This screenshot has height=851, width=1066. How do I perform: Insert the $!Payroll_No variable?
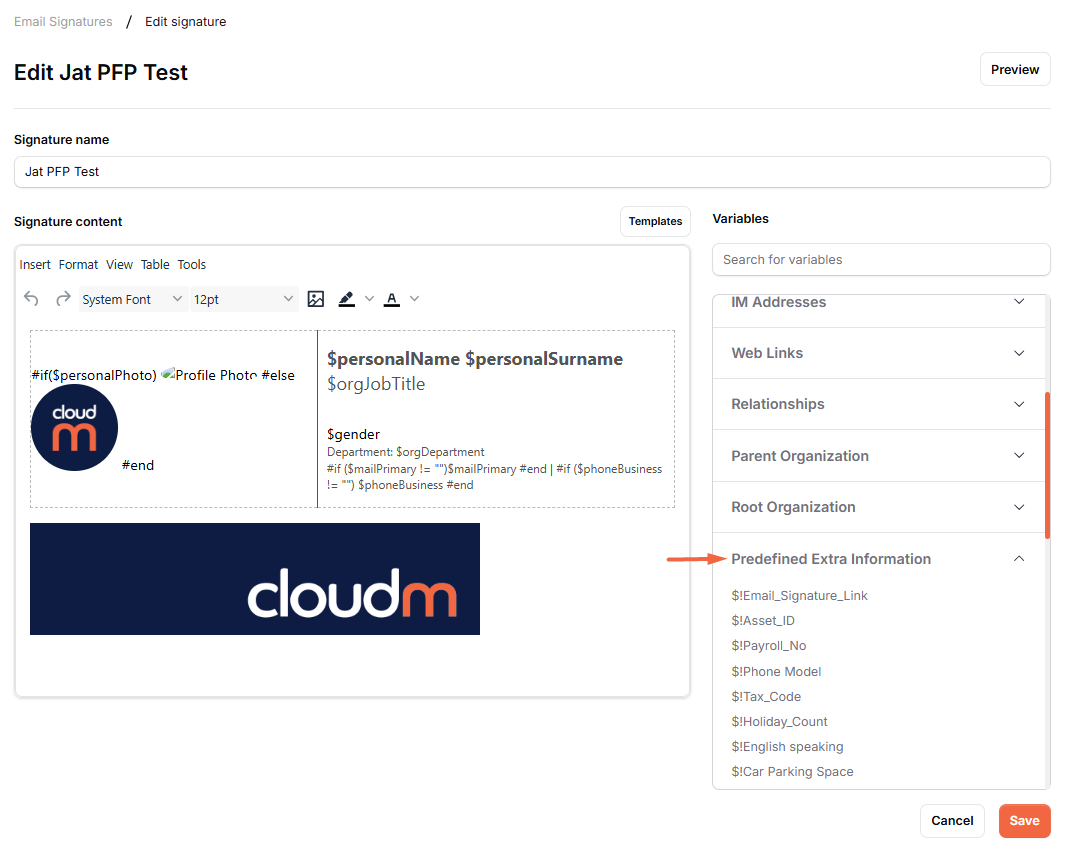click(769, 646)
